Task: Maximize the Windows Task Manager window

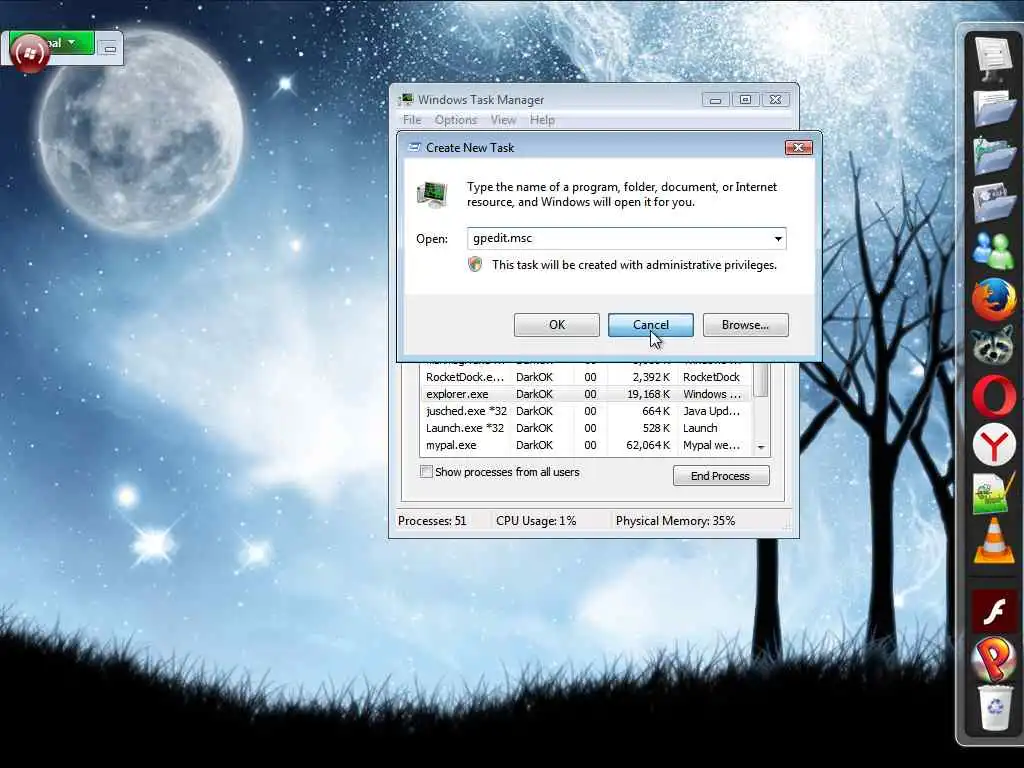Action: (x=745, y=100)
